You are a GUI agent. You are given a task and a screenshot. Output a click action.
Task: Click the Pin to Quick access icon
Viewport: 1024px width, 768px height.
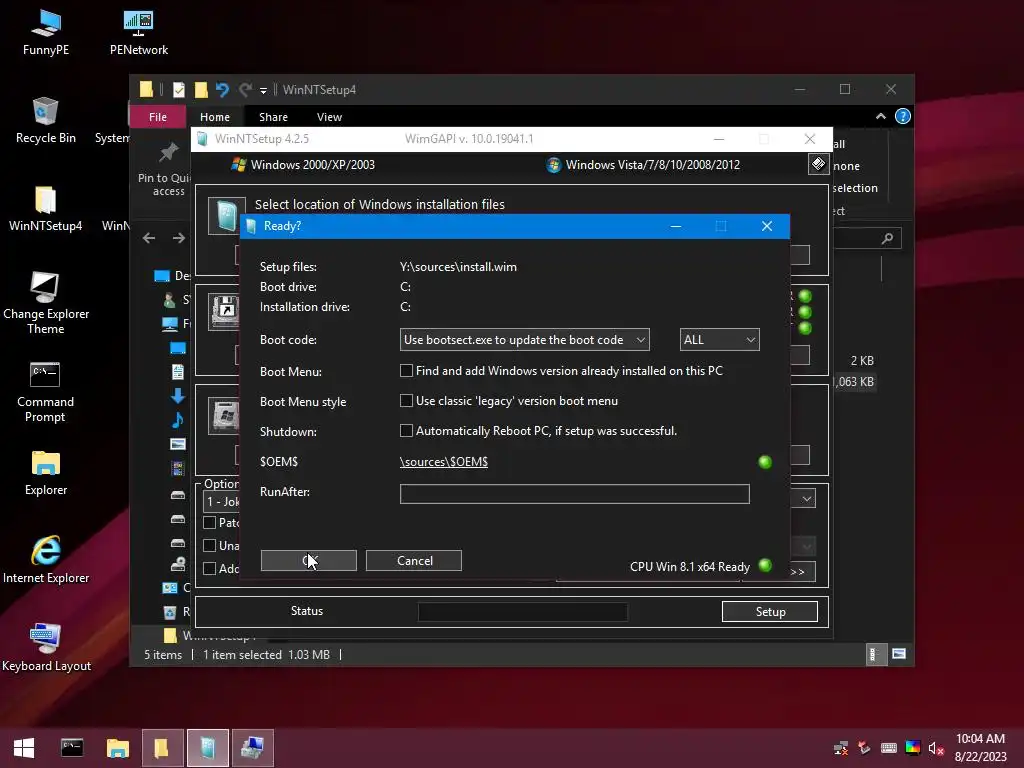click(168, 153)
